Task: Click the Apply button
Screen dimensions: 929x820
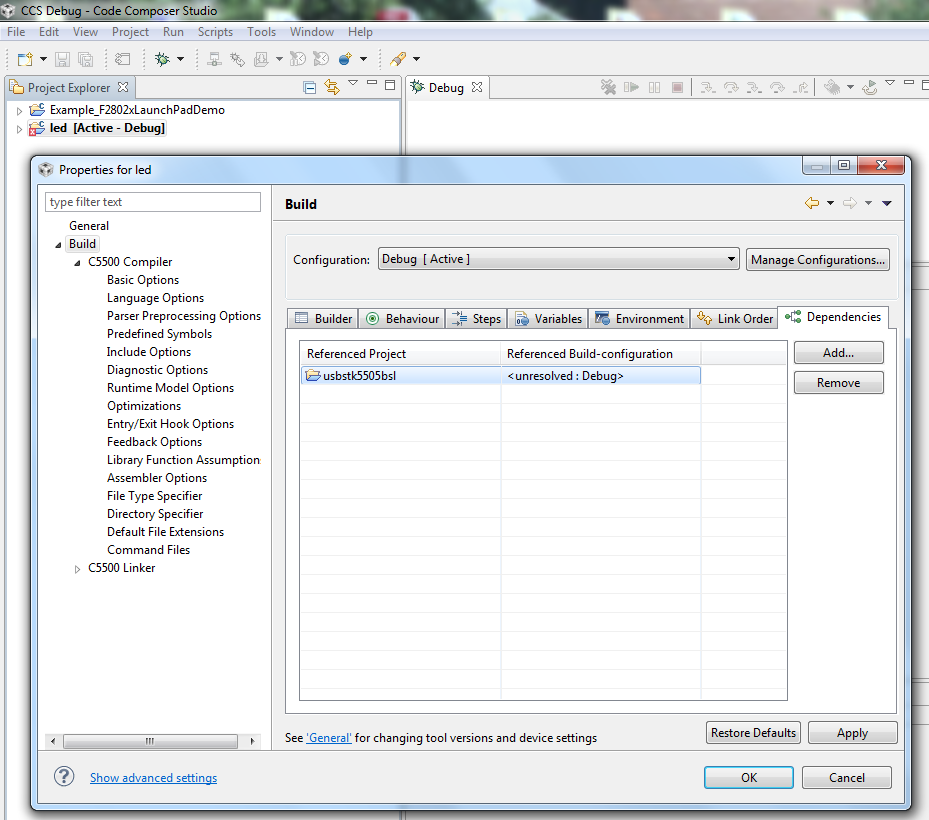Action: pos(853,733)
